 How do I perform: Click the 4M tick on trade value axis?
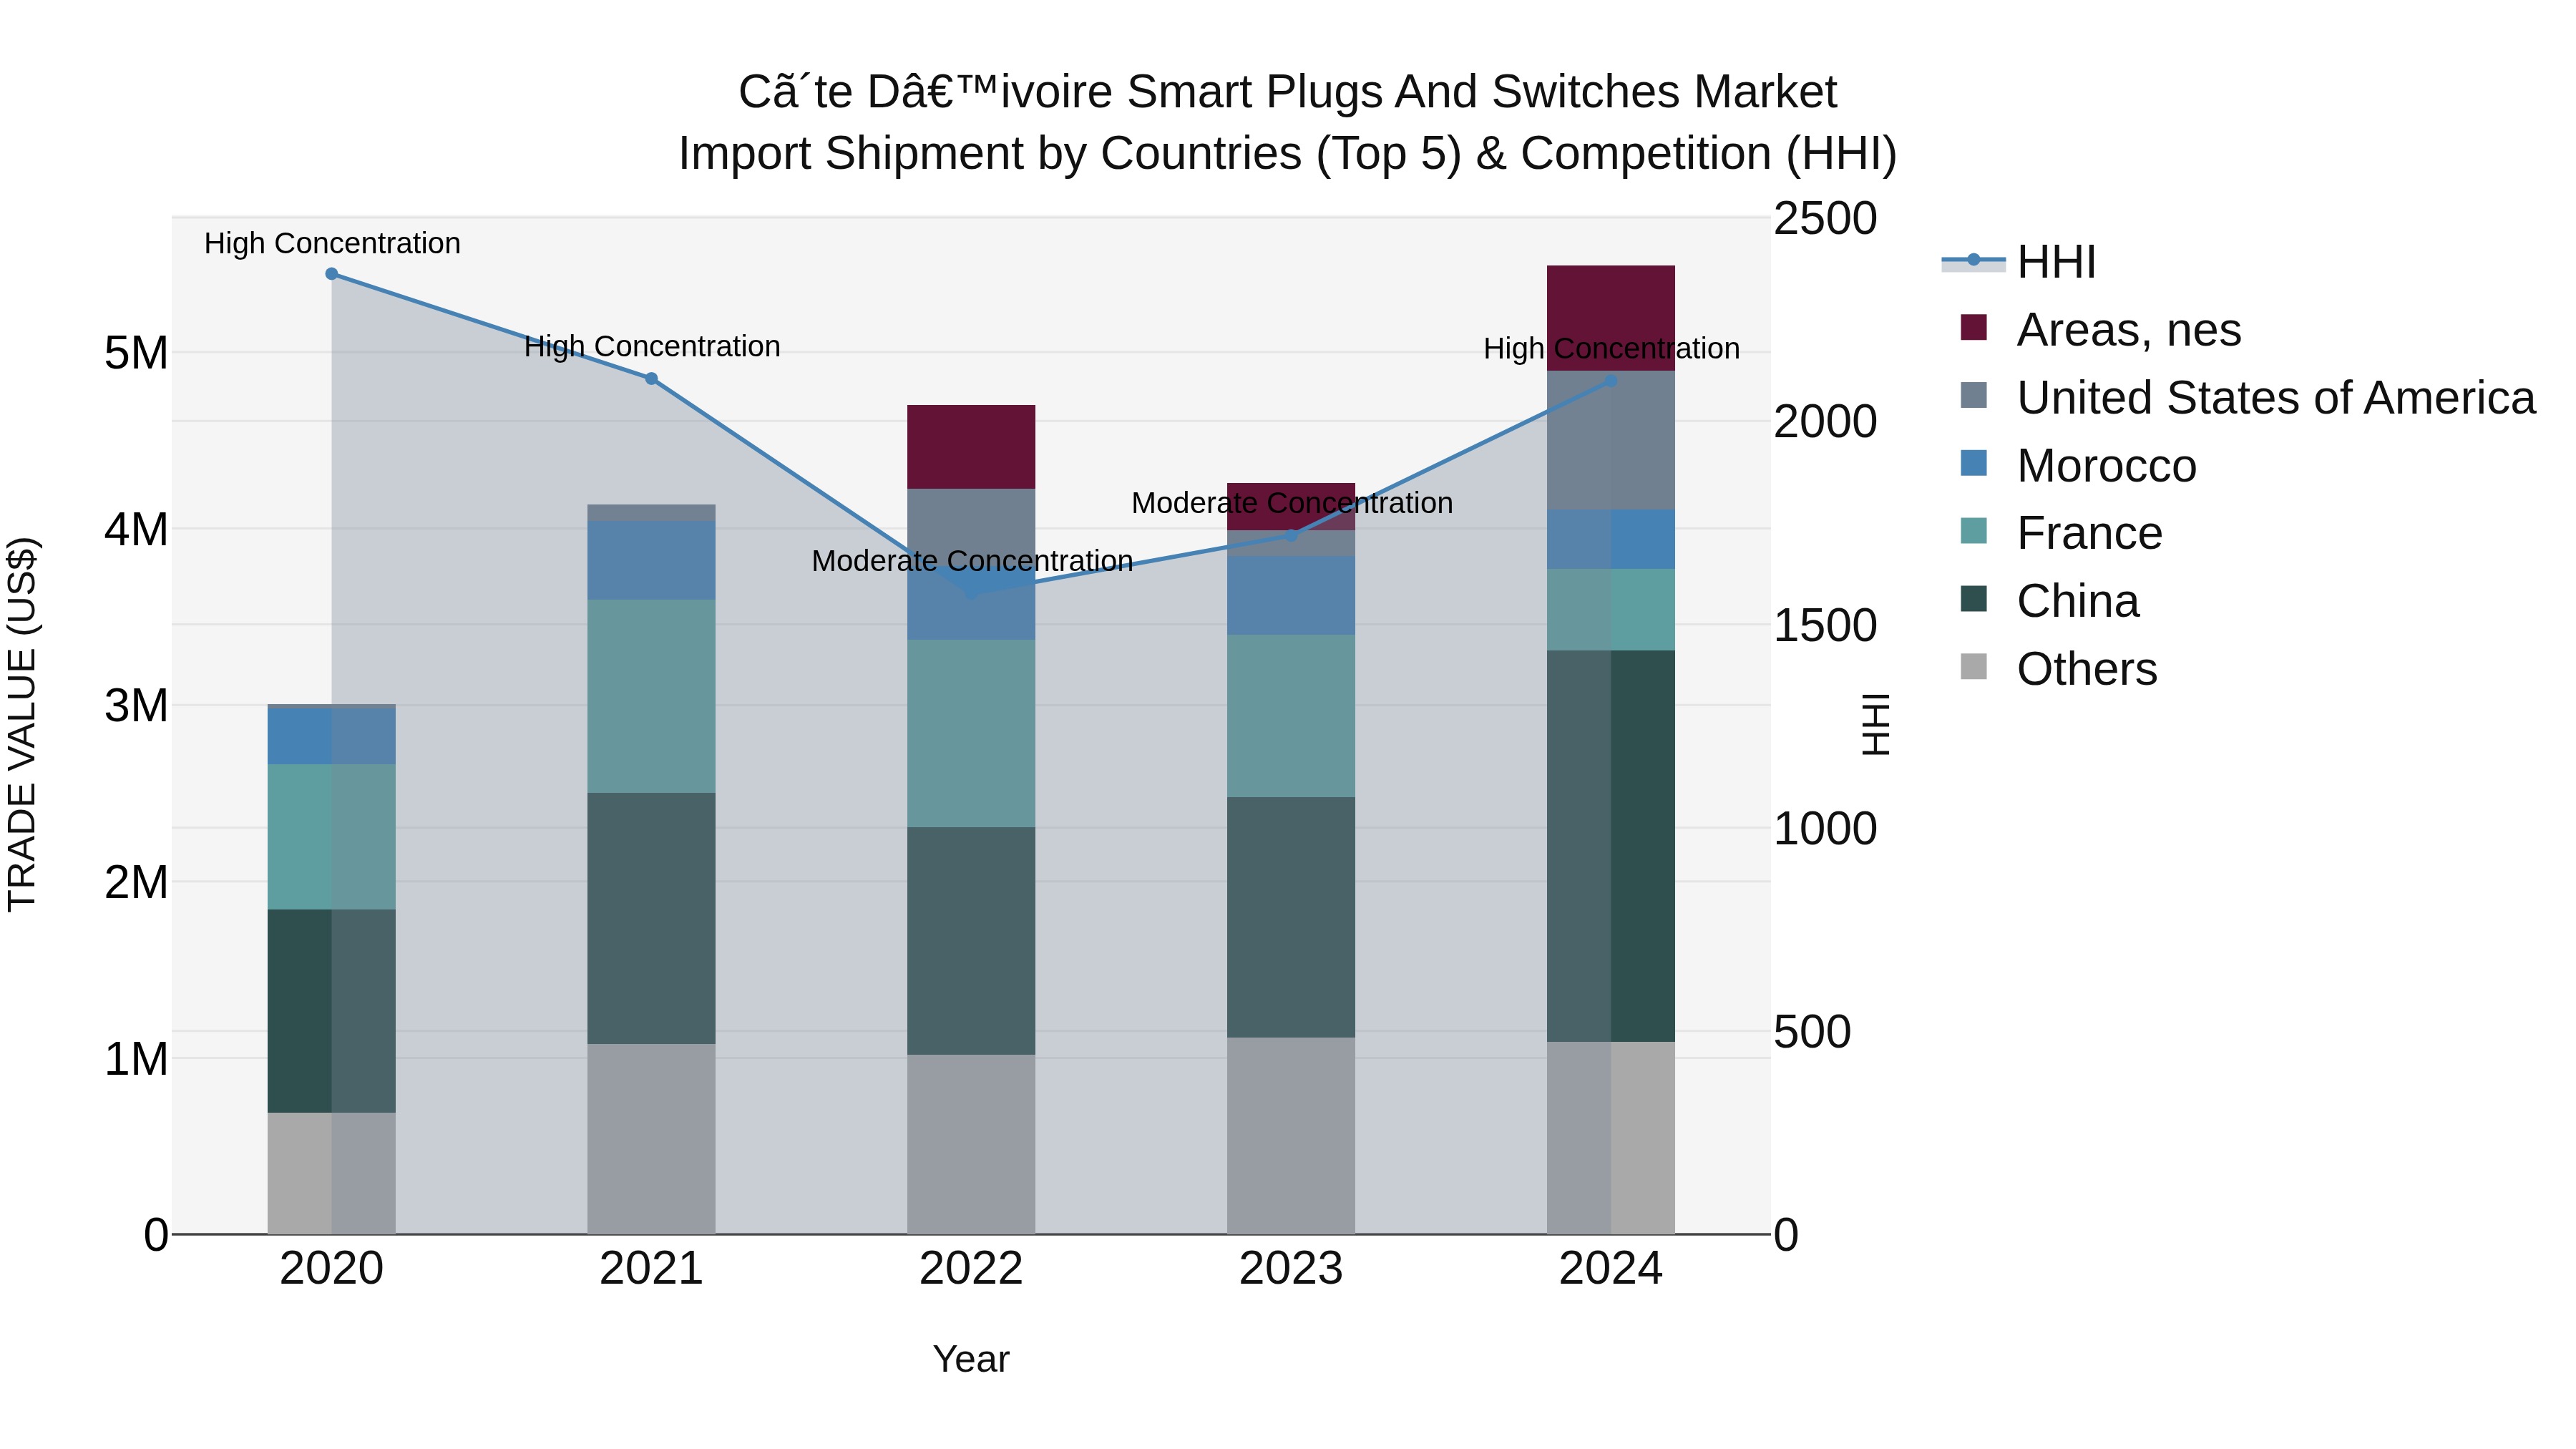click(136, 530)
